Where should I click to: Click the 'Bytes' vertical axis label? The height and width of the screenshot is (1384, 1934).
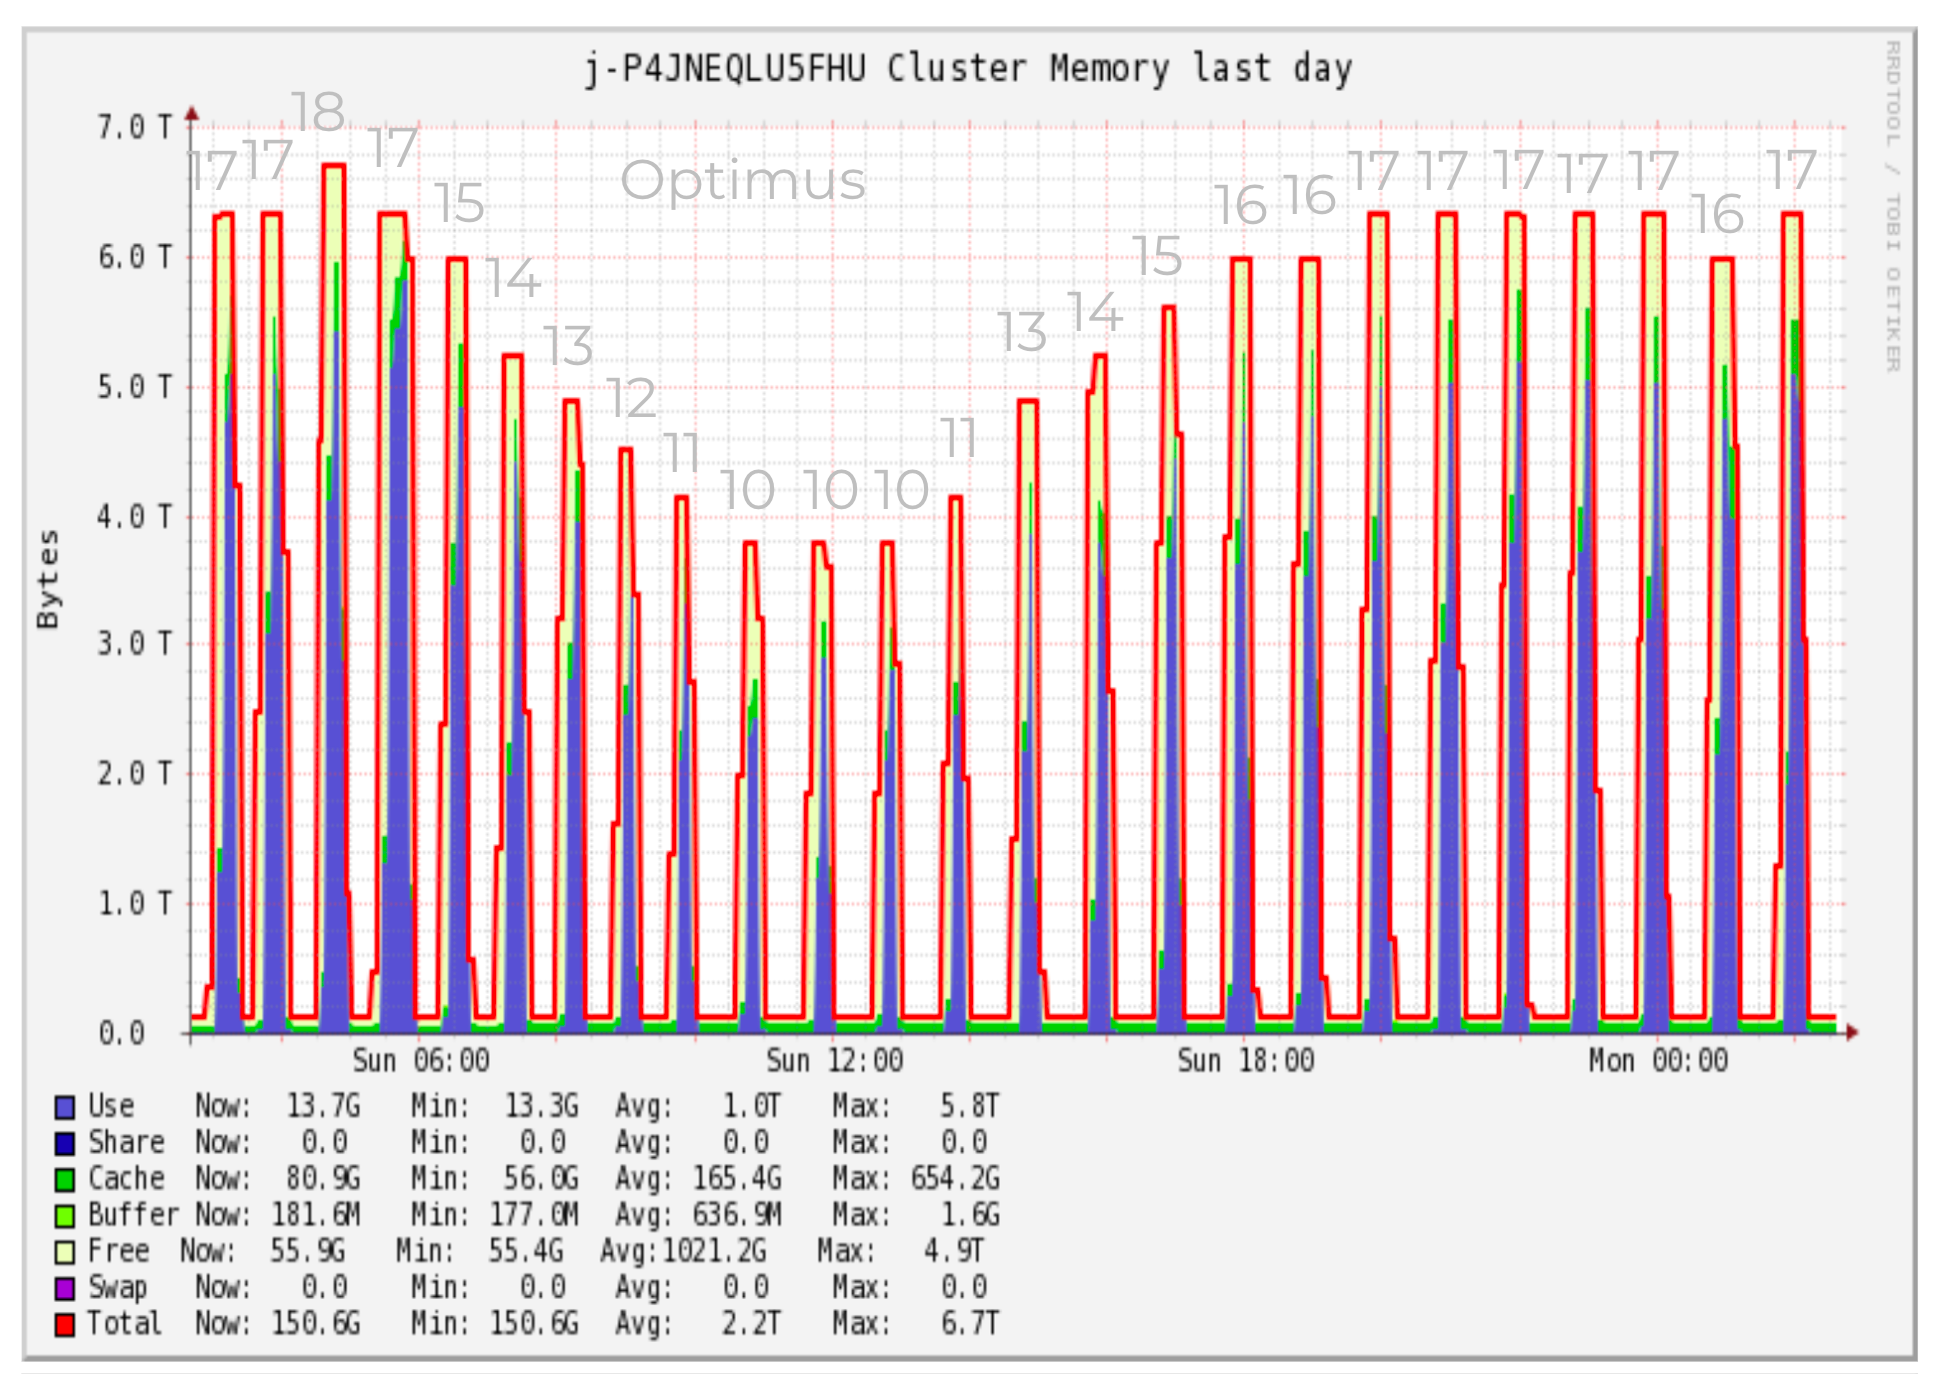48,579
